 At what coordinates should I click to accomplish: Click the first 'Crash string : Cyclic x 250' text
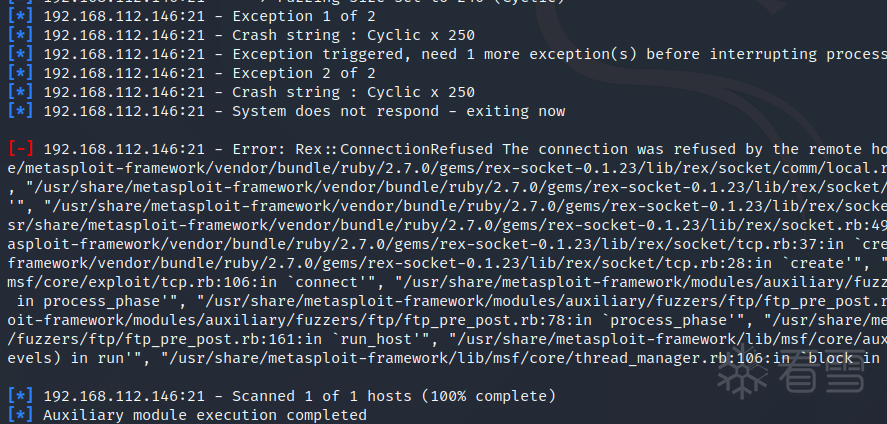[354, 36]
